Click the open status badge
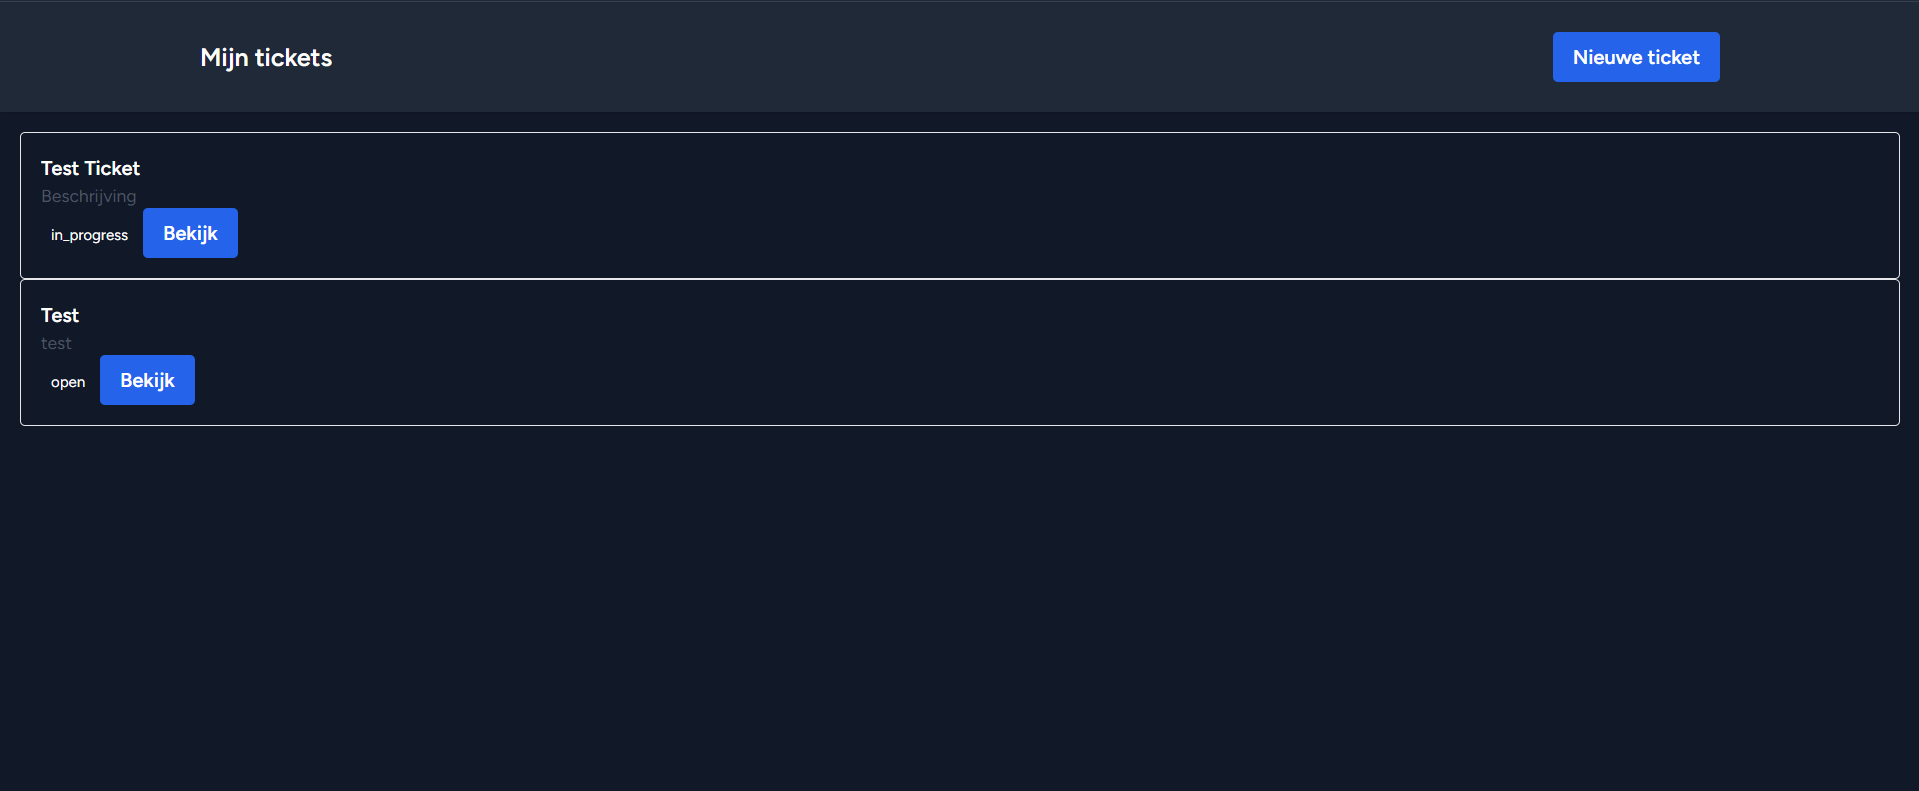The image size is (1919, 791). pyautogui.click(x=68, y=382)
